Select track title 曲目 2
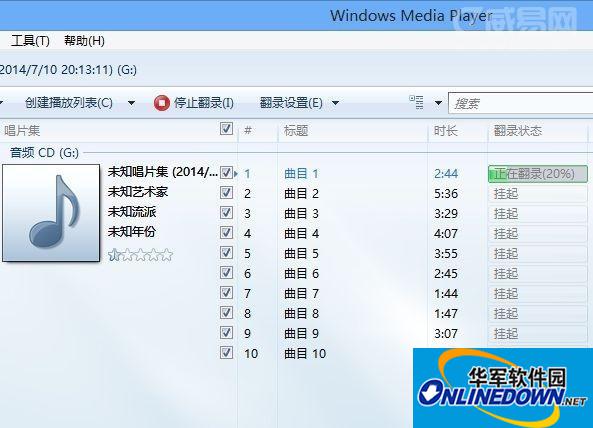Screen dimensions: 593x428 coord(301,194)
